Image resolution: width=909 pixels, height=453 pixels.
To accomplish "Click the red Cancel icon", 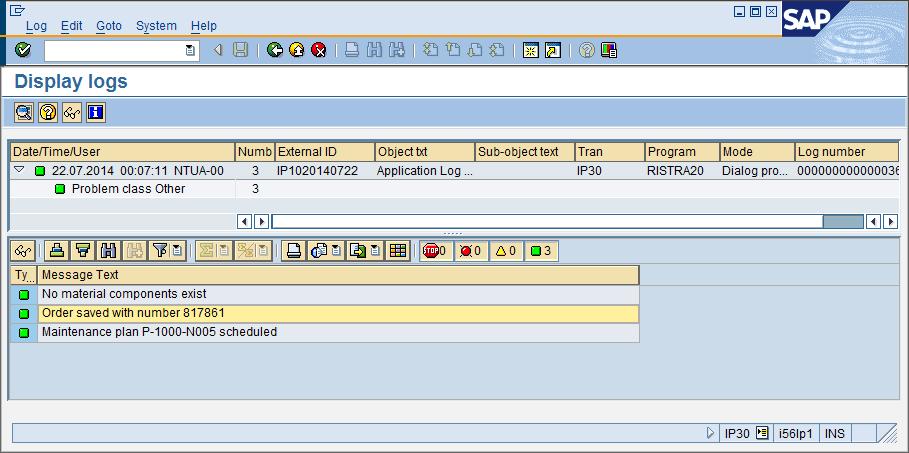I will pyautogui.click(x=318, y=50).
